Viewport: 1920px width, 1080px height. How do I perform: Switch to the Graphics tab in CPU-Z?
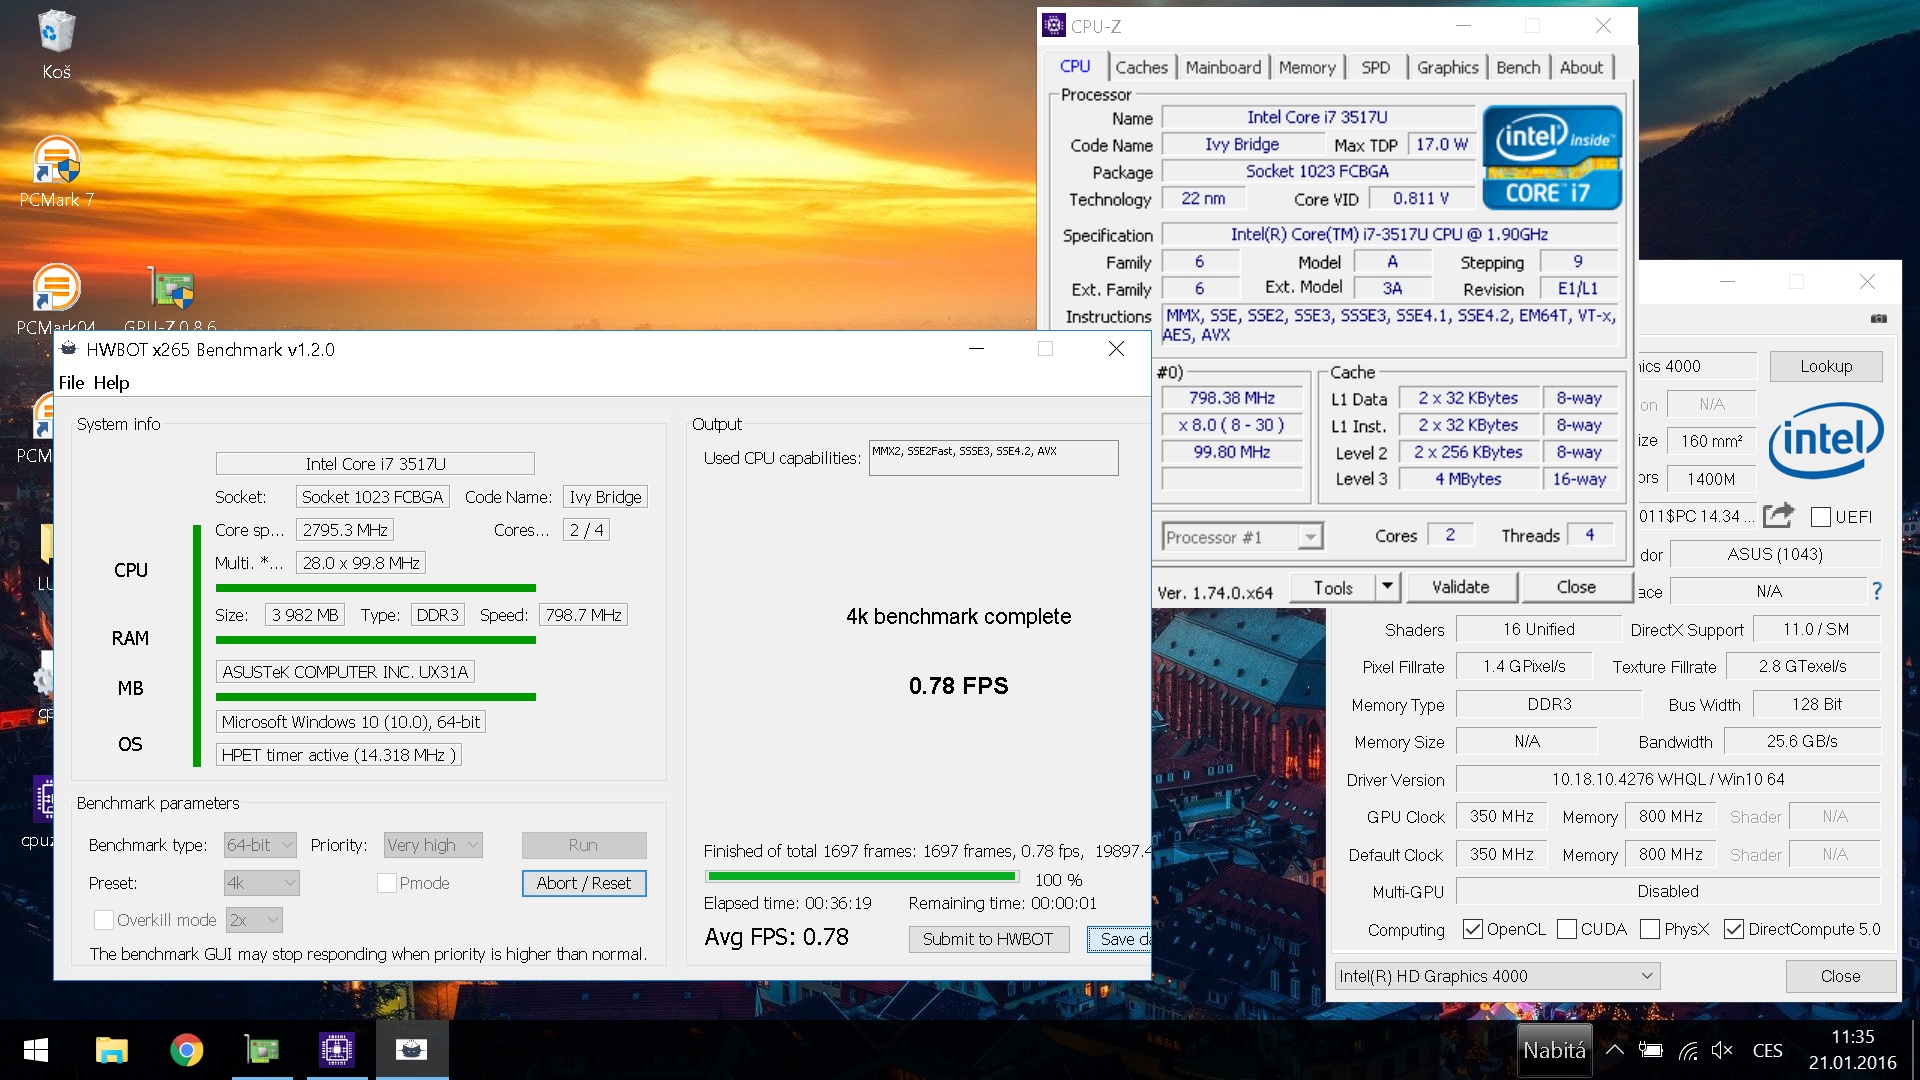(1447, 67)
